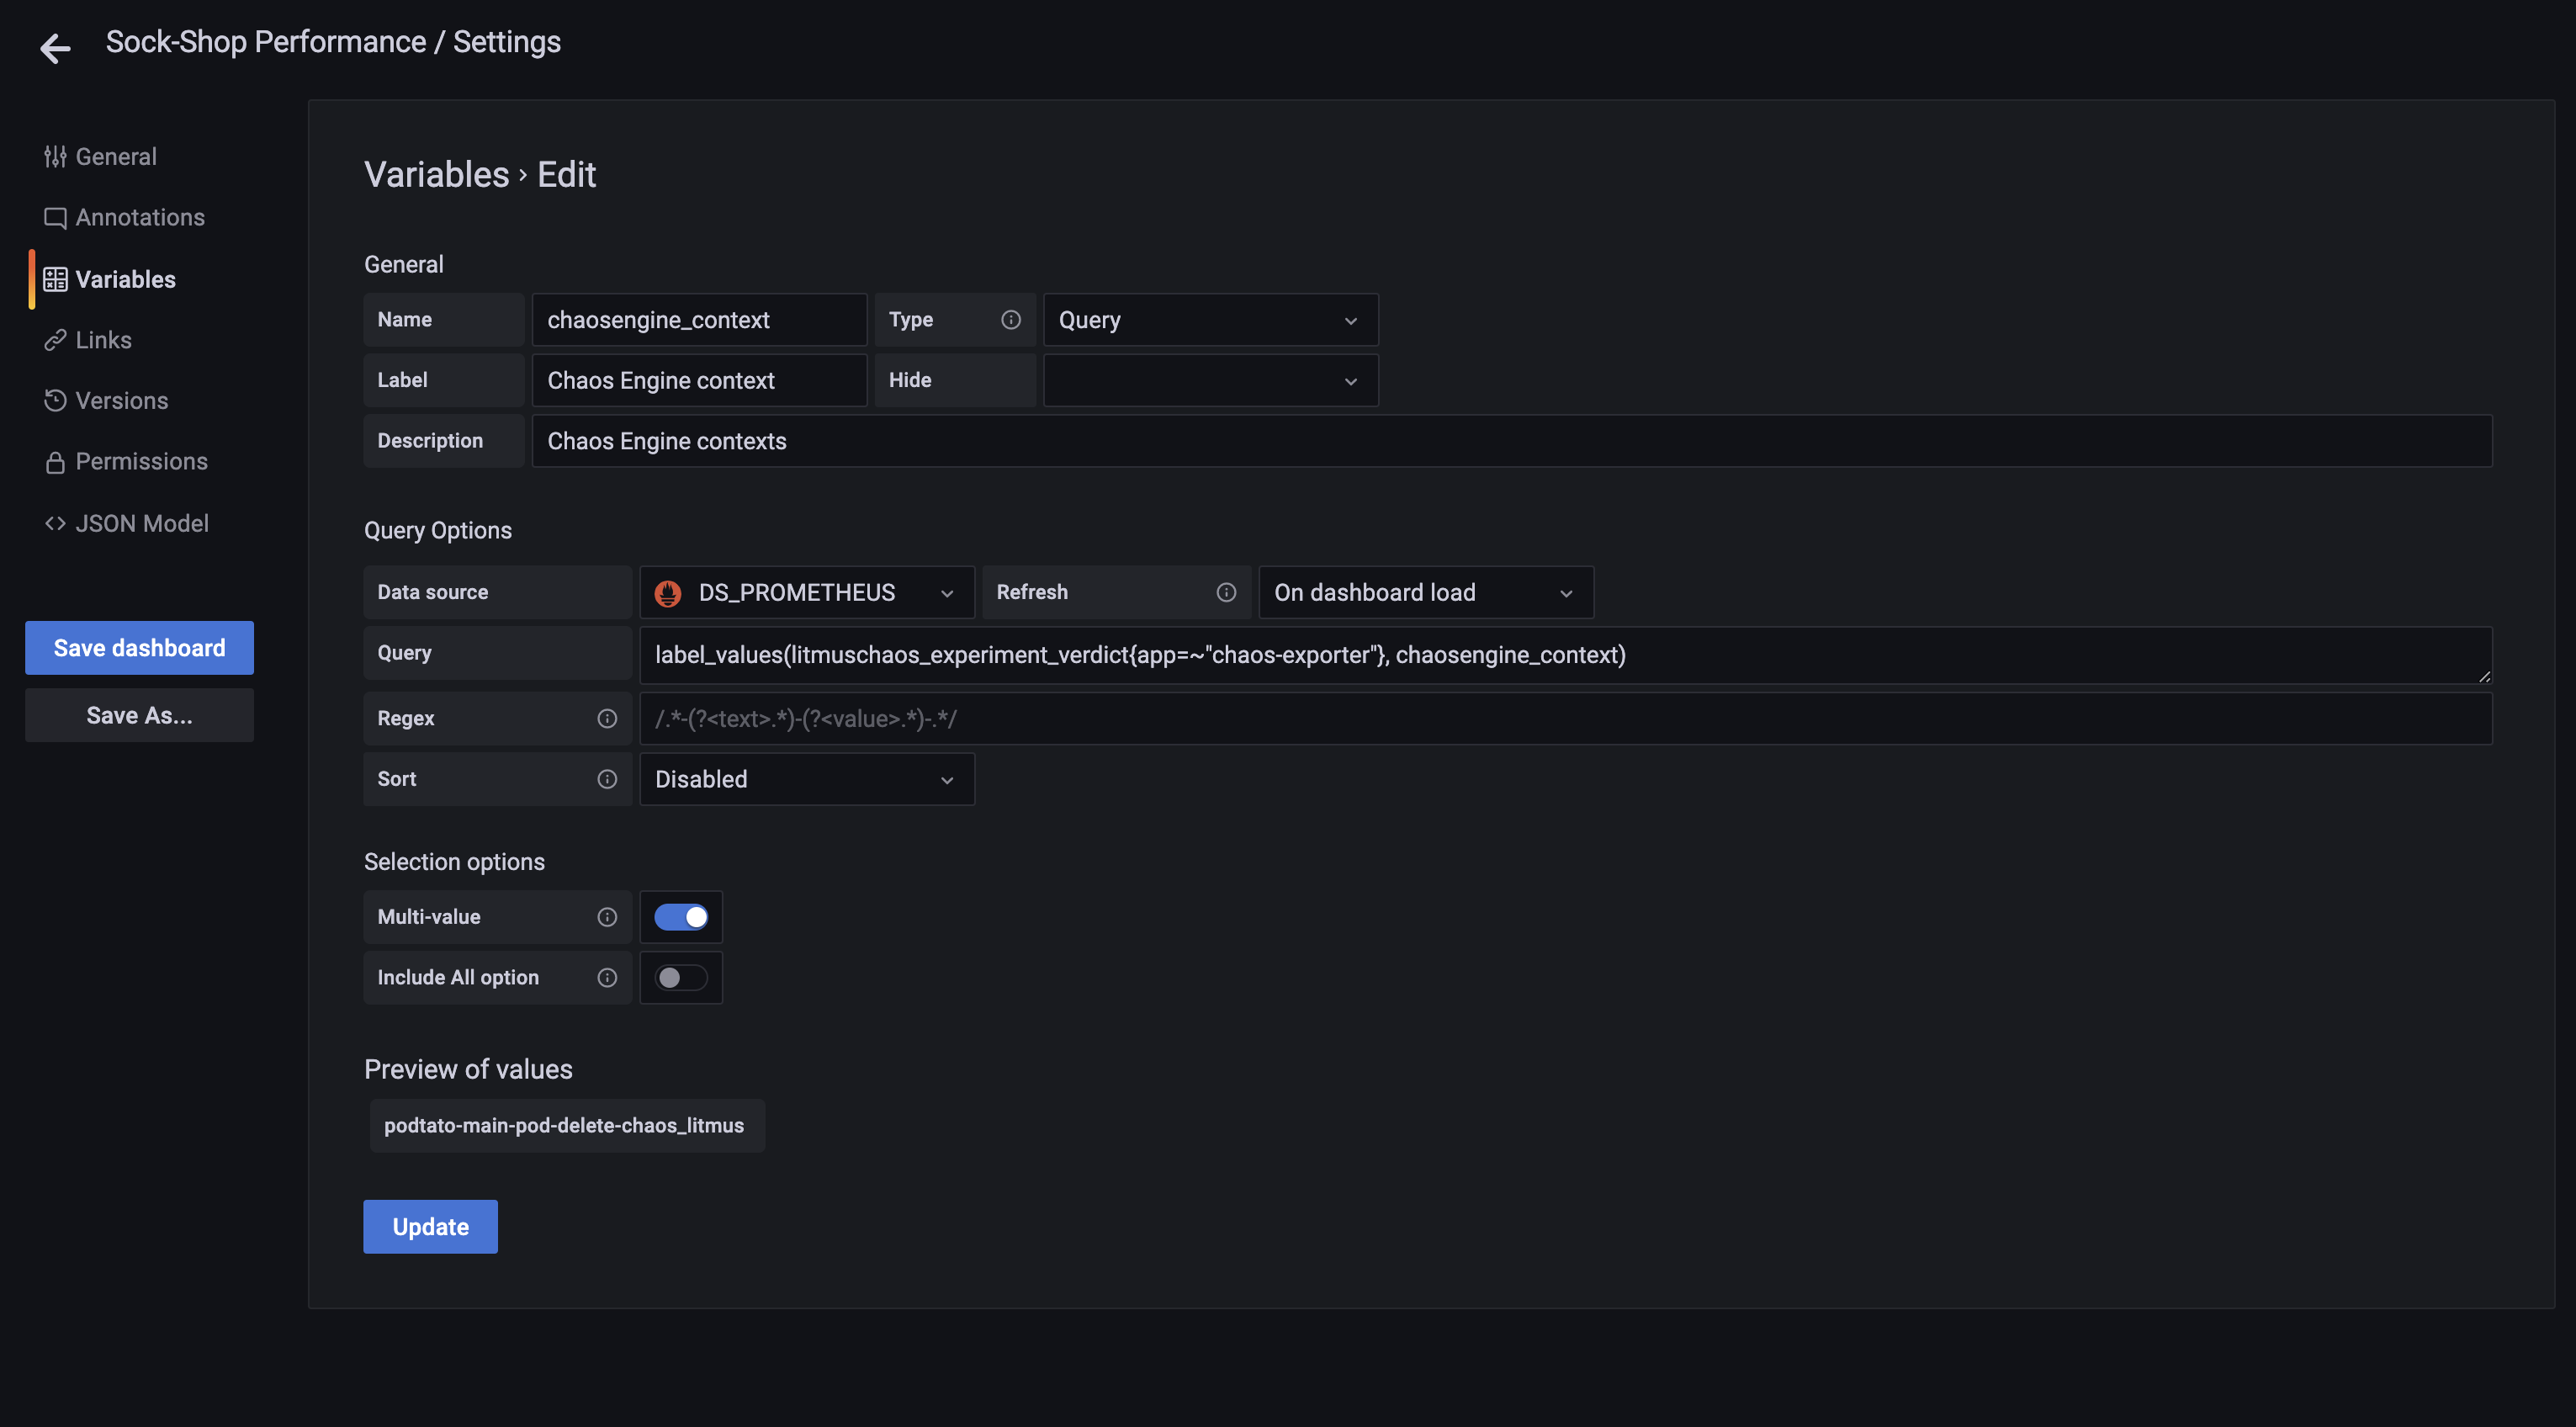Enable the Include All option toggle
Viewport: 2576px width, 1427px height.
pyautogui.click(x=681, y=977)
